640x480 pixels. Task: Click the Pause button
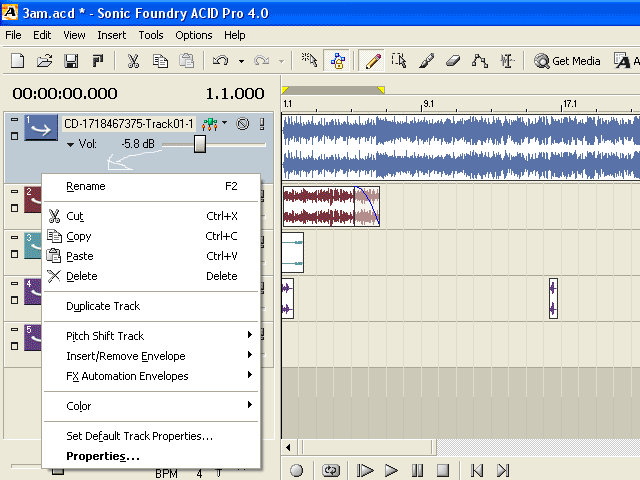tap(417, 470)
